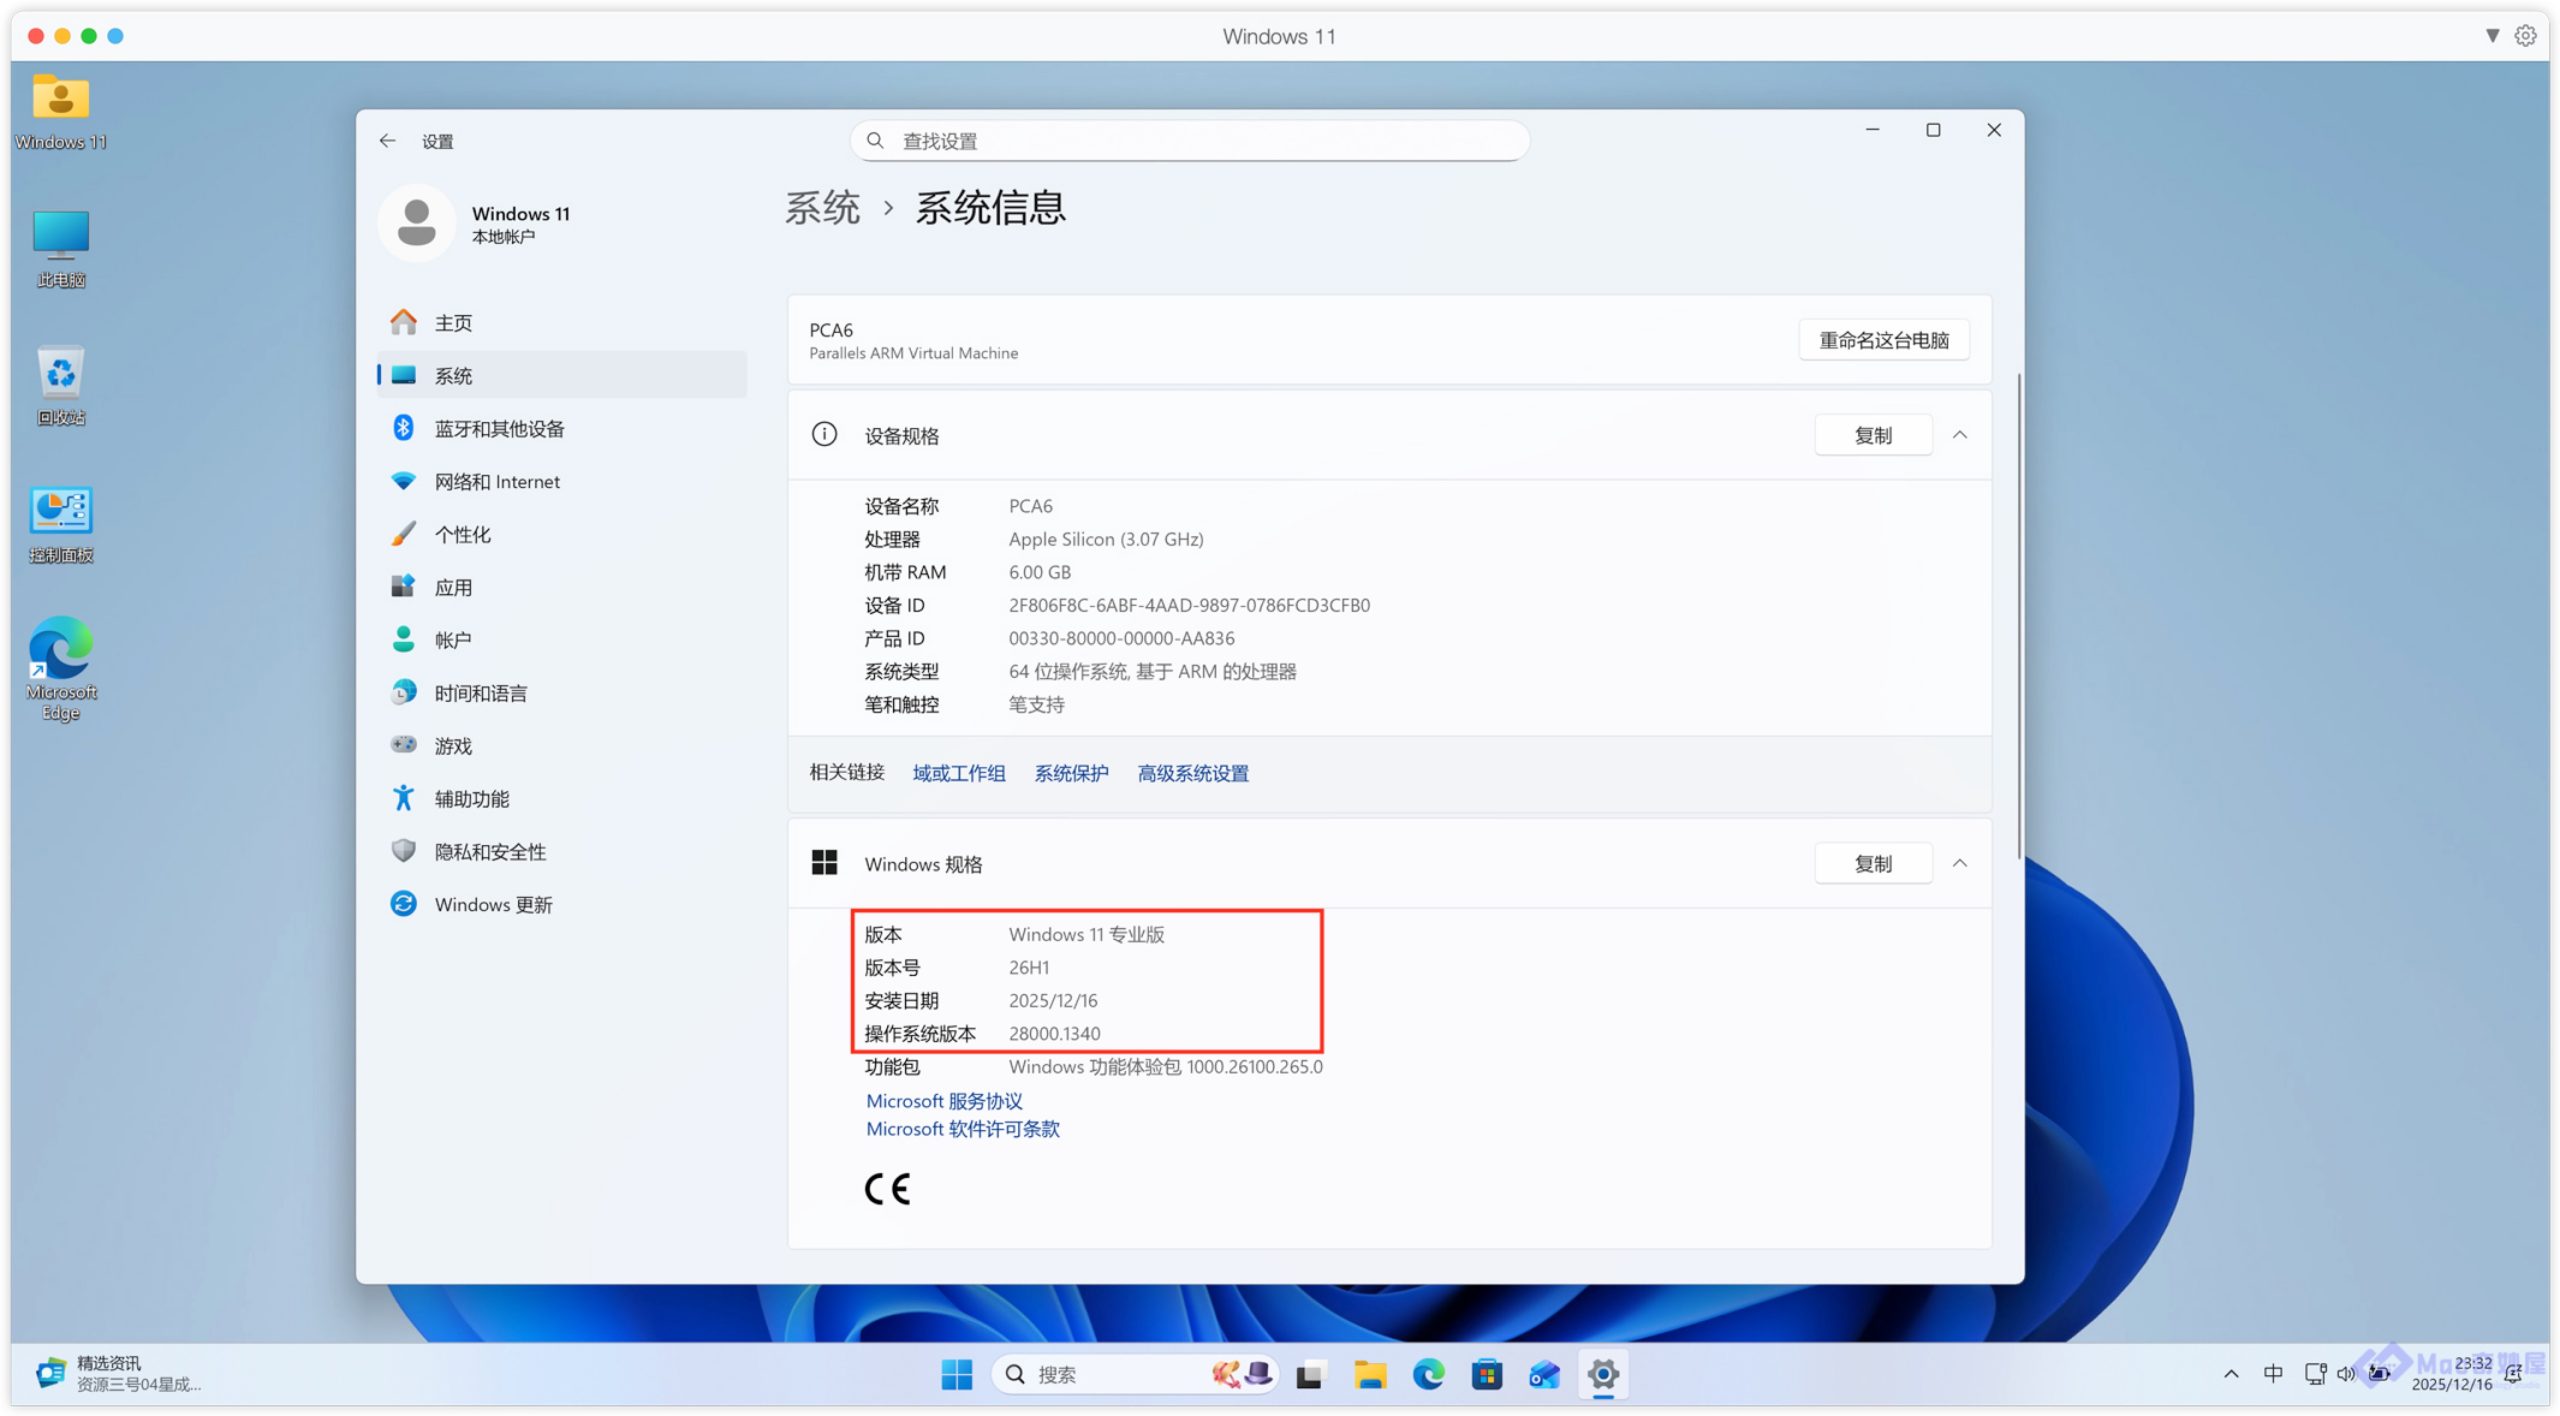Open Accessibility settings in sidebar
This screenshot has width=2560, height=1416.
(x=471, y=799)
